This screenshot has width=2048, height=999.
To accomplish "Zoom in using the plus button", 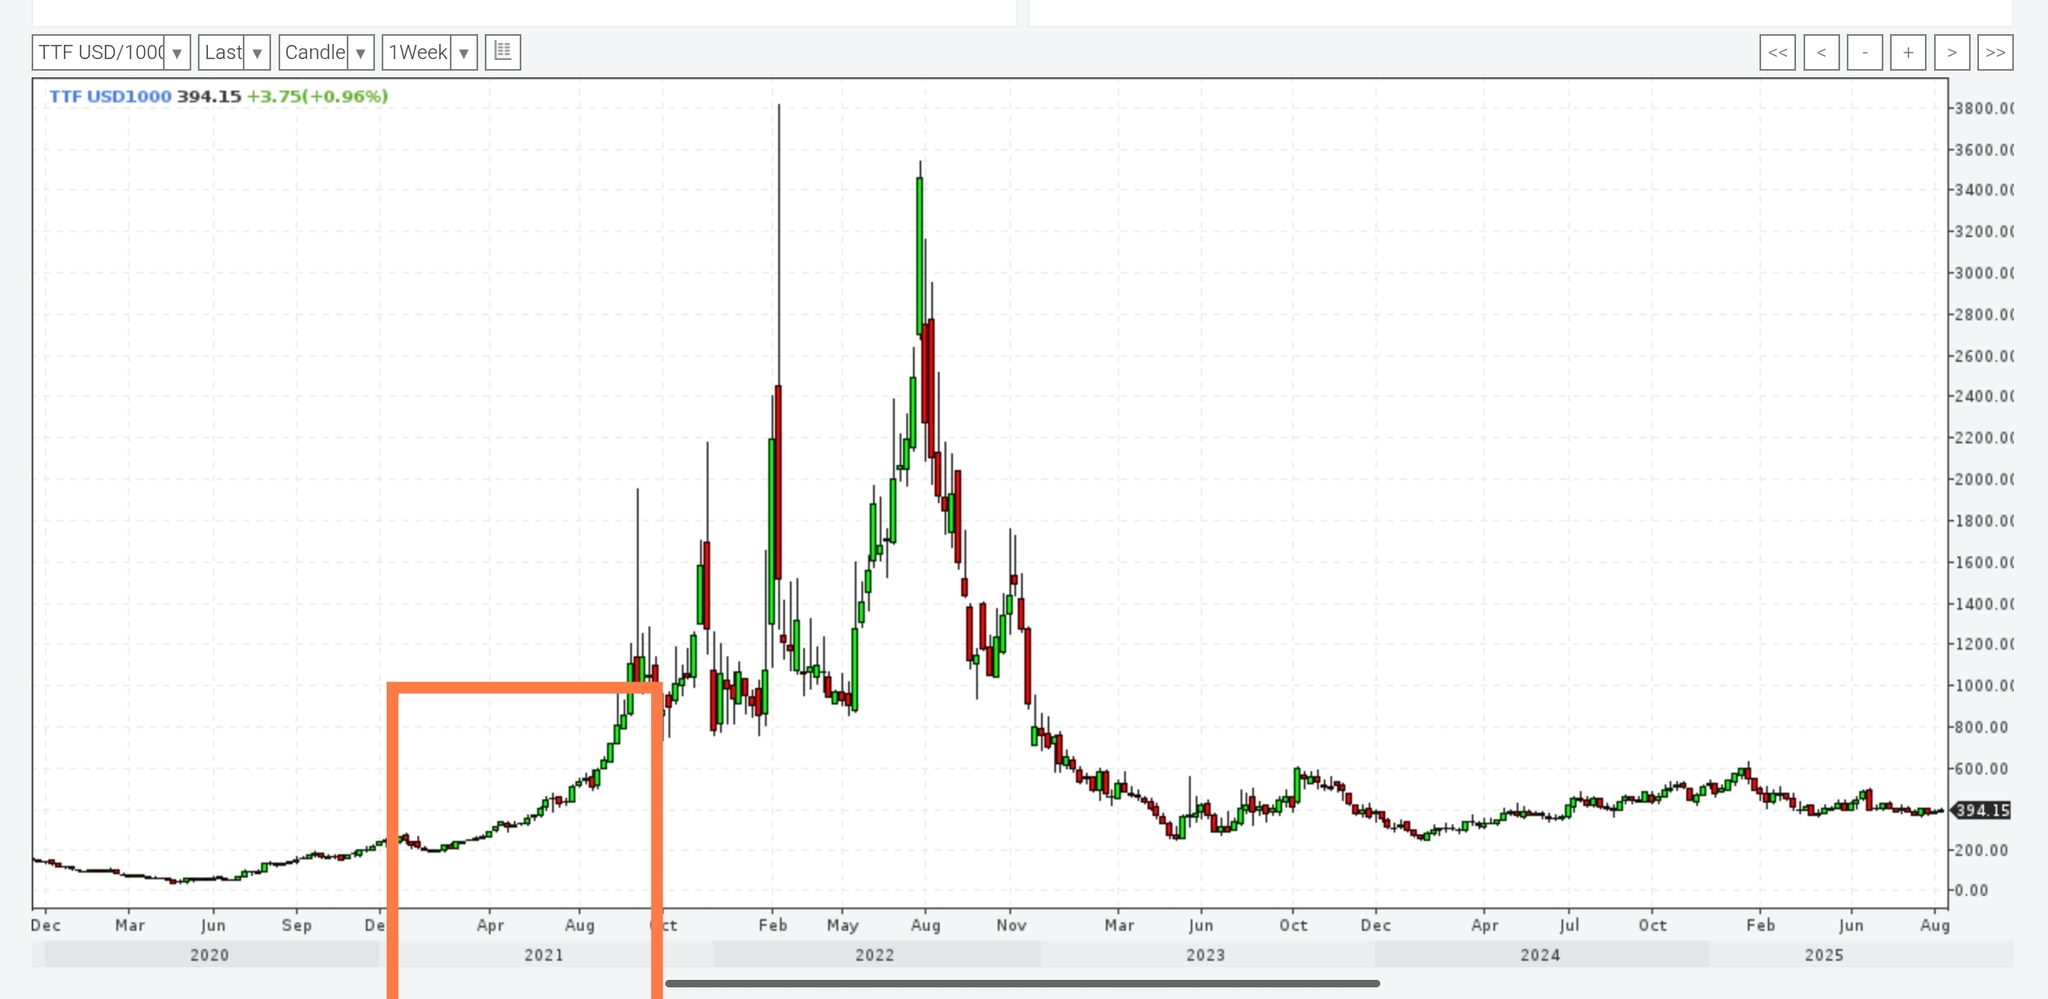I will tap(1908, 53).
